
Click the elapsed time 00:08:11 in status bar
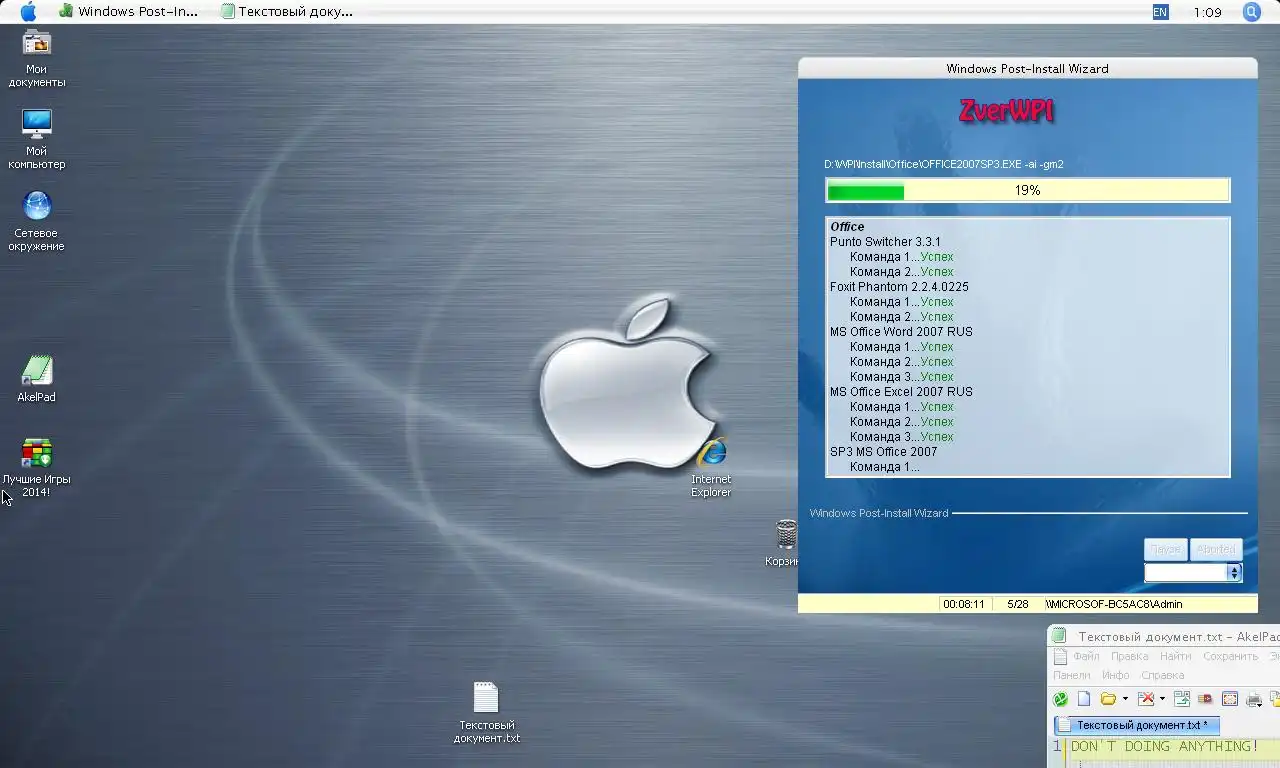pyautogui.click(x=964, y=604)
